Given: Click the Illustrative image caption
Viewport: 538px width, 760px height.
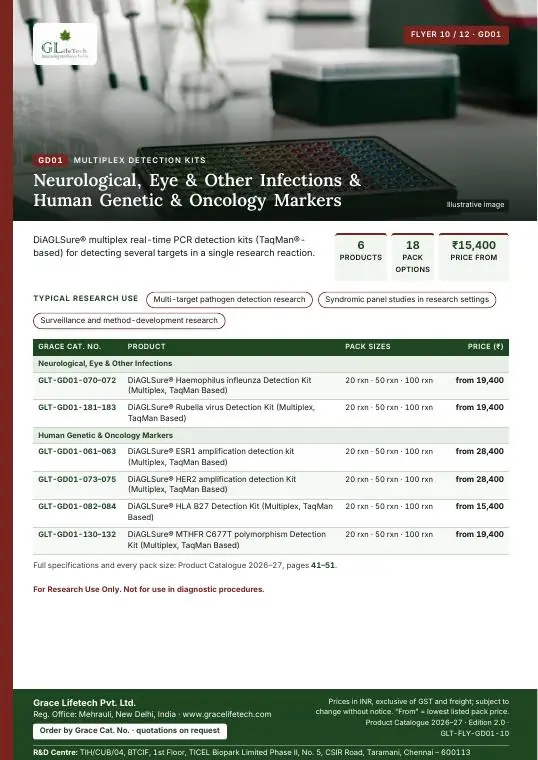Looking at the screenshot, I should click(x=475, y=205).
